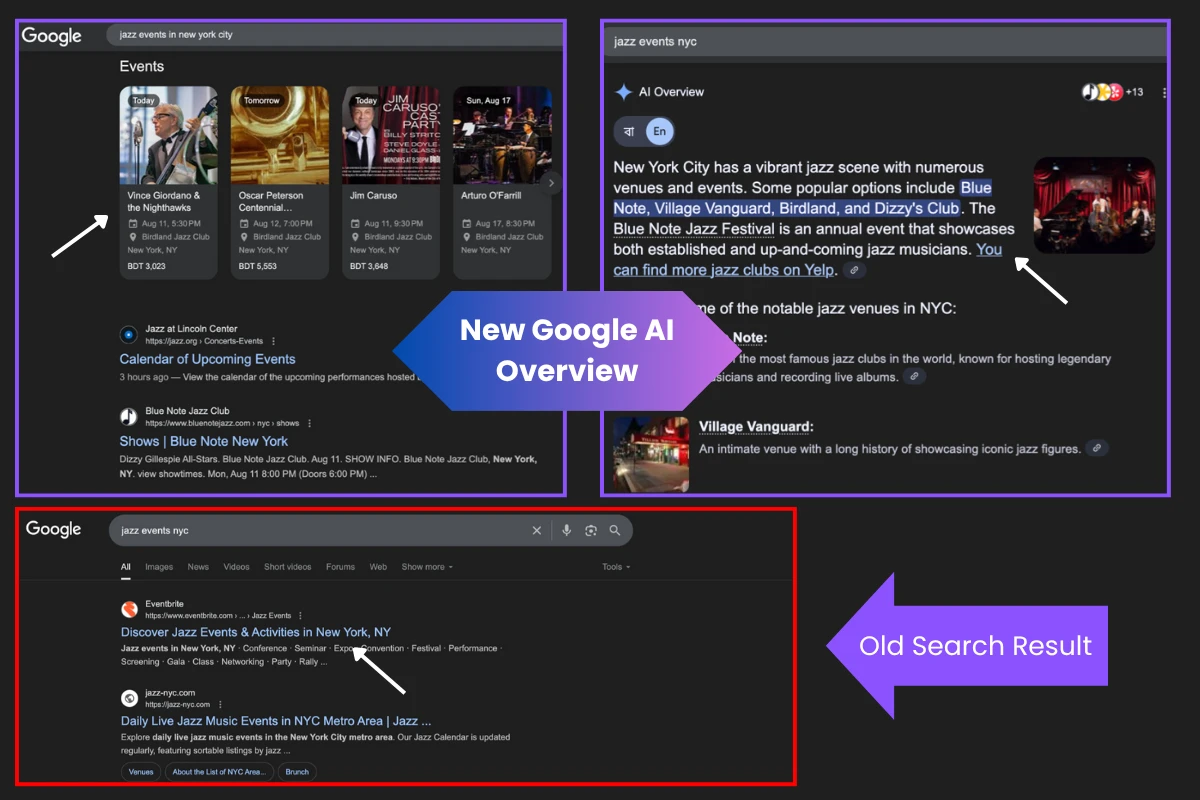Click the Brunch sitelink chip
The height and width of the screenshot is (800, 1200).
(297, 772)
